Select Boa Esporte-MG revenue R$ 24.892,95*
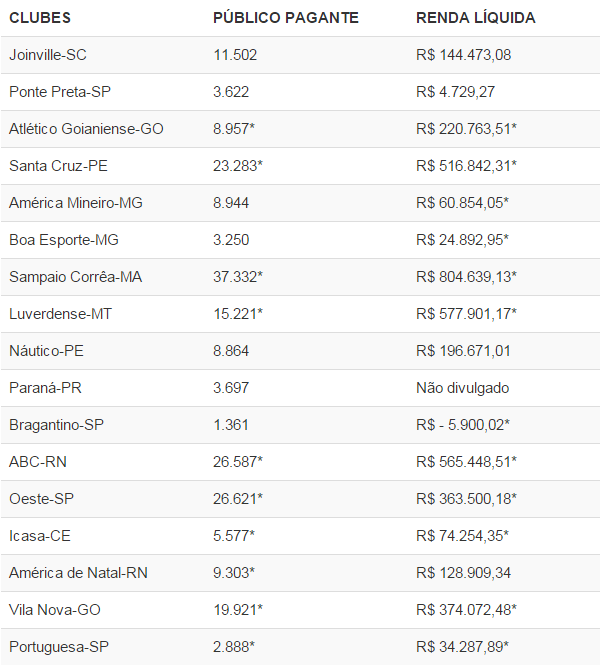 pyautogui.click(x=463, y=240)
